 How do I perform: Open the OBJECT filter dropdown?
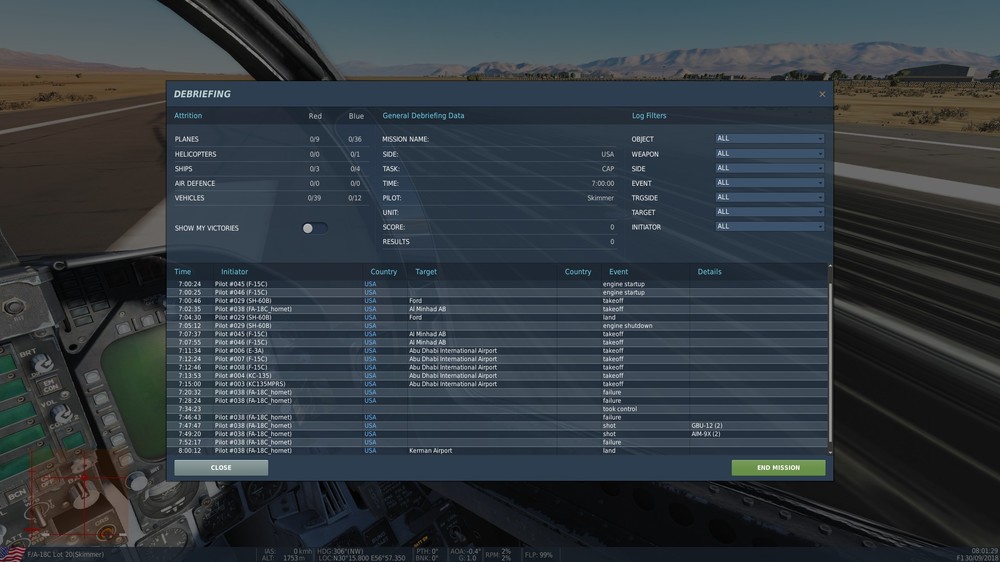pos(769,138)
